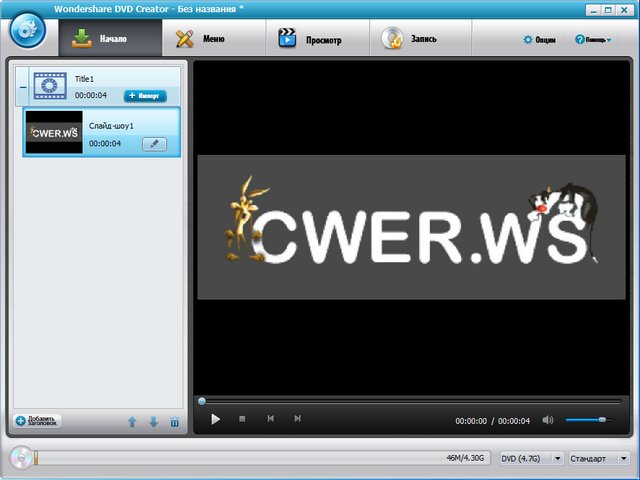640x480 pixels.
Task: Click the disc capacity bar
Action: 262,458
